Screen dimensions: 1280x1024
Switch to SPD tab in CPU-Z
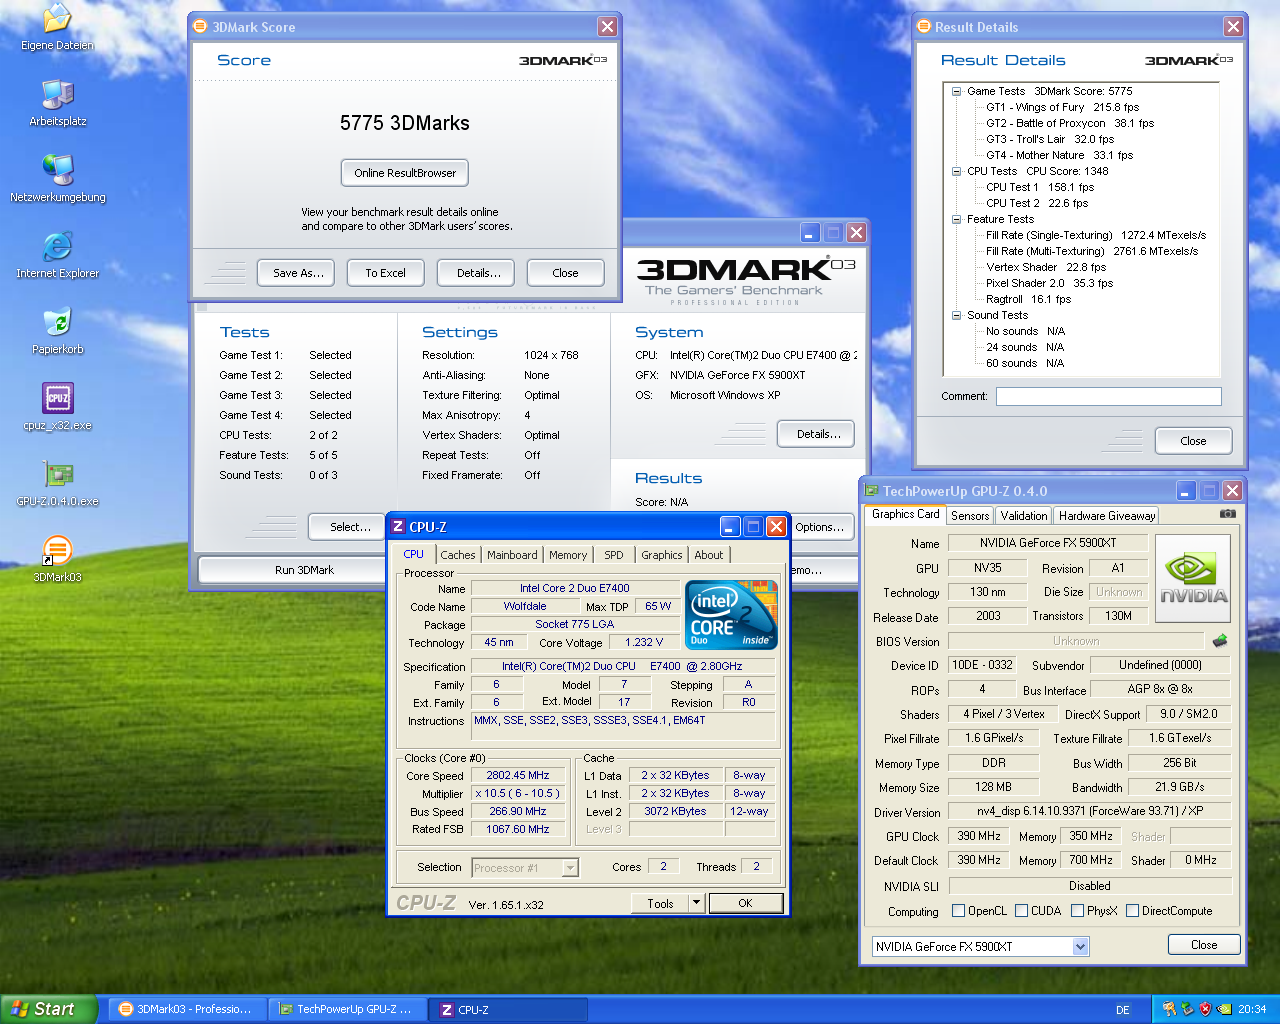point(614,555)
